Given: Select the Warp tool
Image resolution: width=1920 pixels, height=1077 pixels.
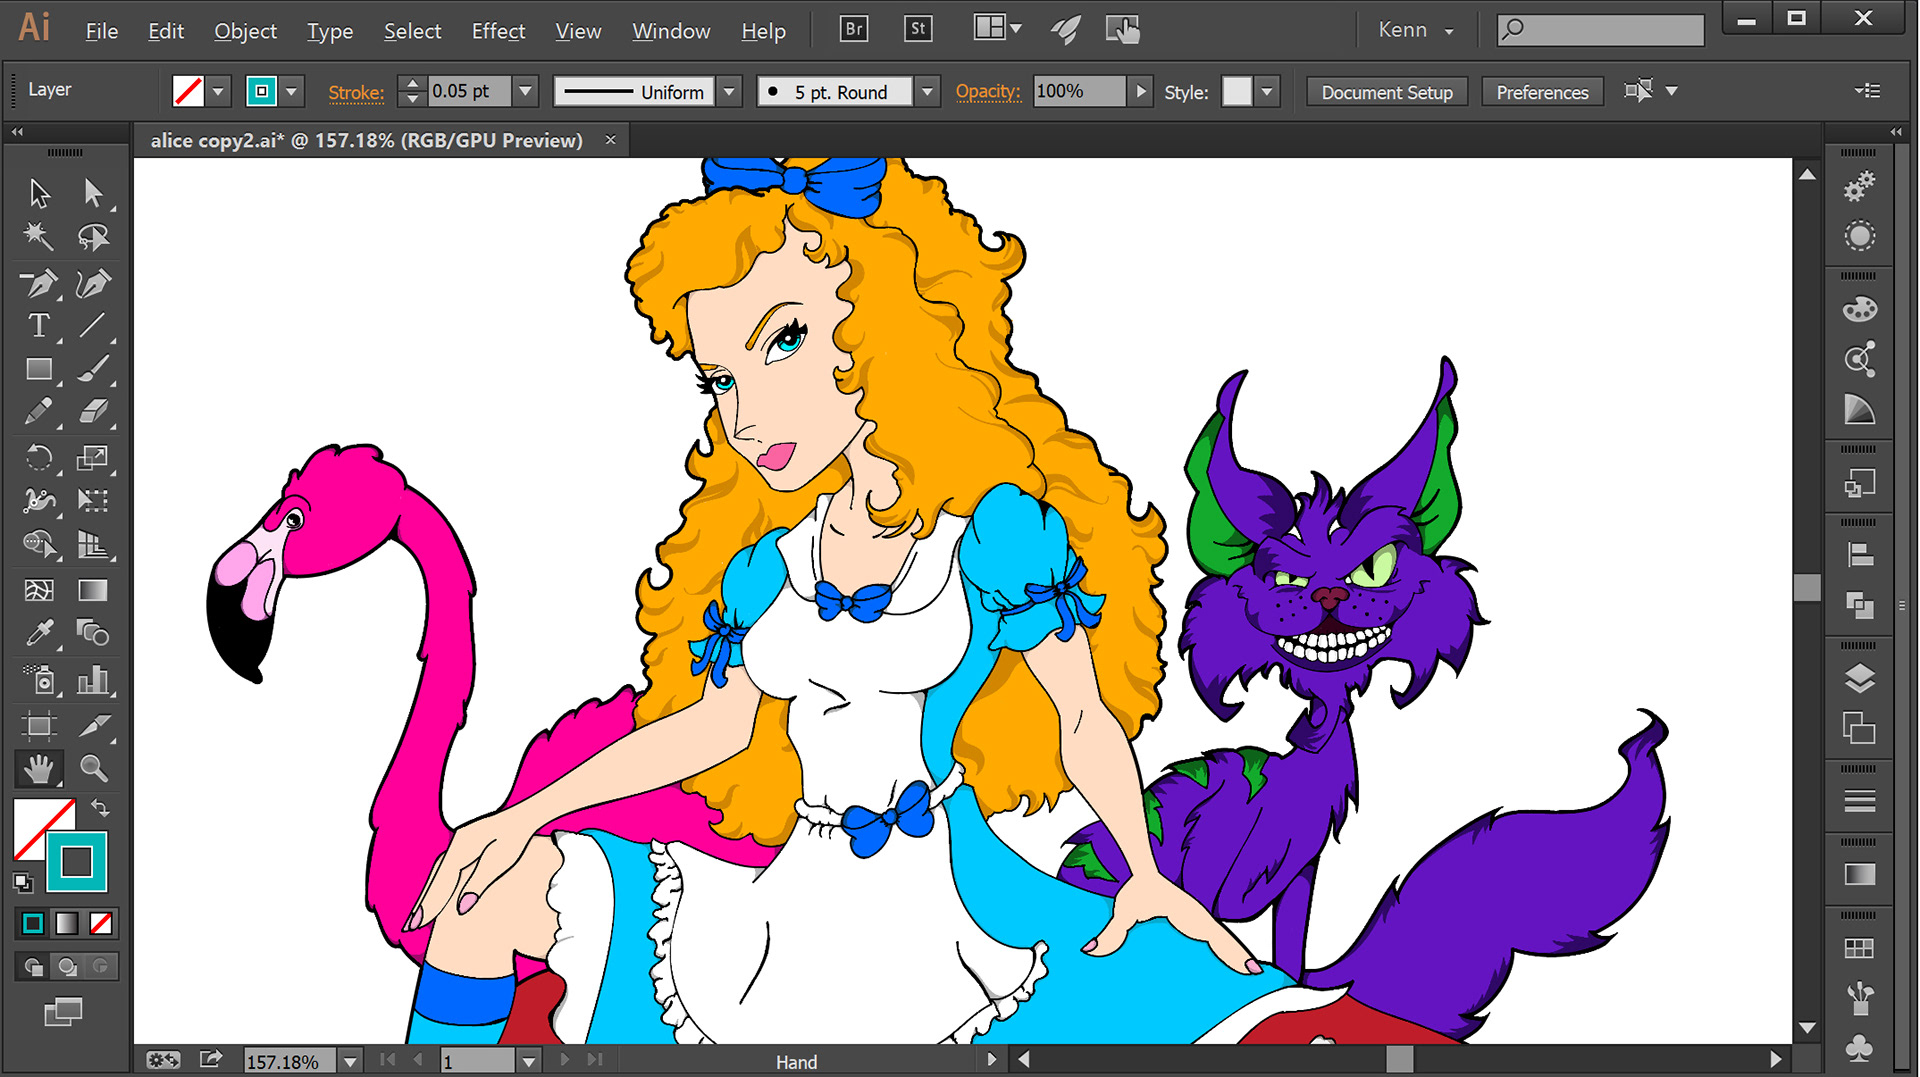Looking at the screenshot, I should coord(39,500).
